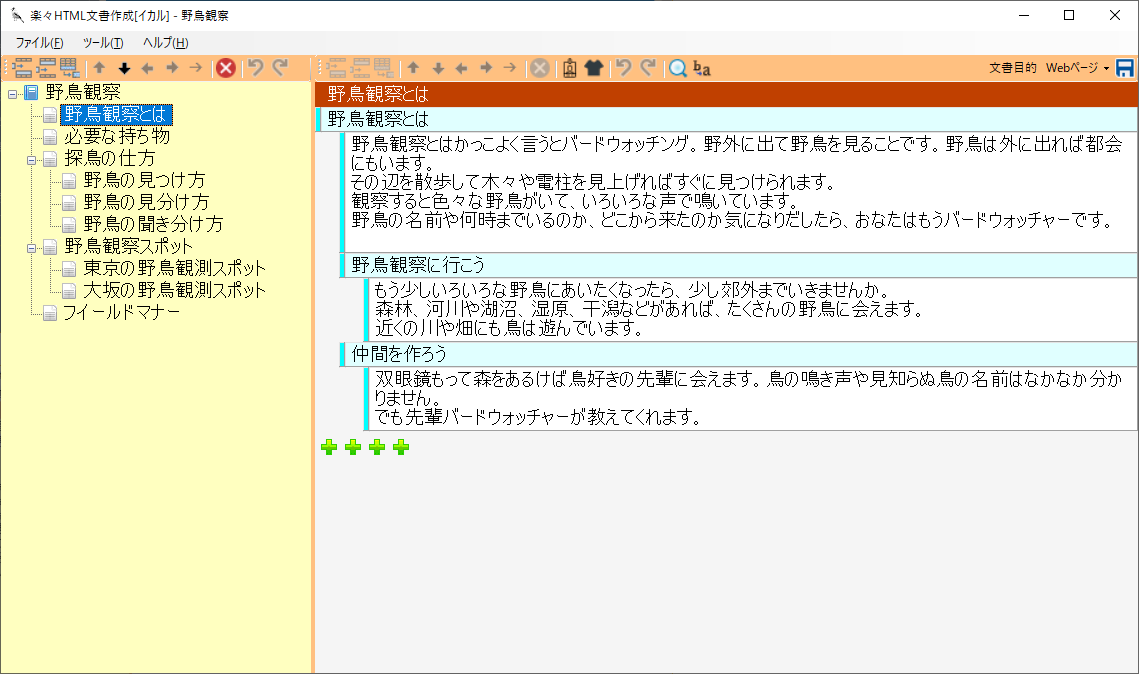Select フィールドマナー in the tree

pos(121,312)
